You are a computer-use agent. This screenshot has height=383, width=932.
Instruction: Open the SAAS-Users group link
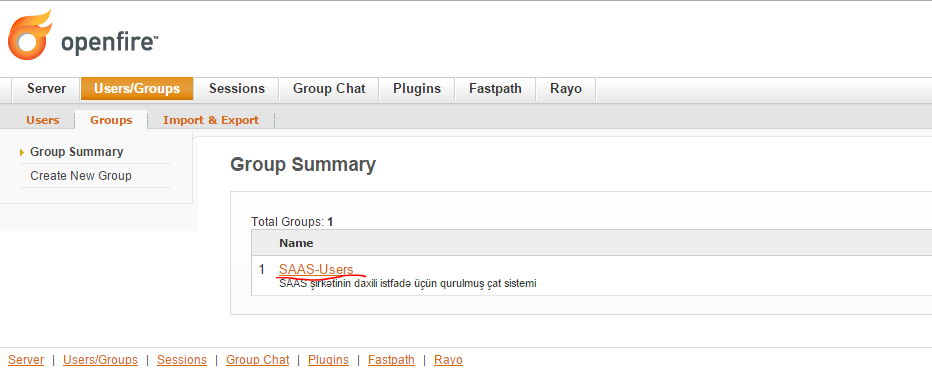316,269
